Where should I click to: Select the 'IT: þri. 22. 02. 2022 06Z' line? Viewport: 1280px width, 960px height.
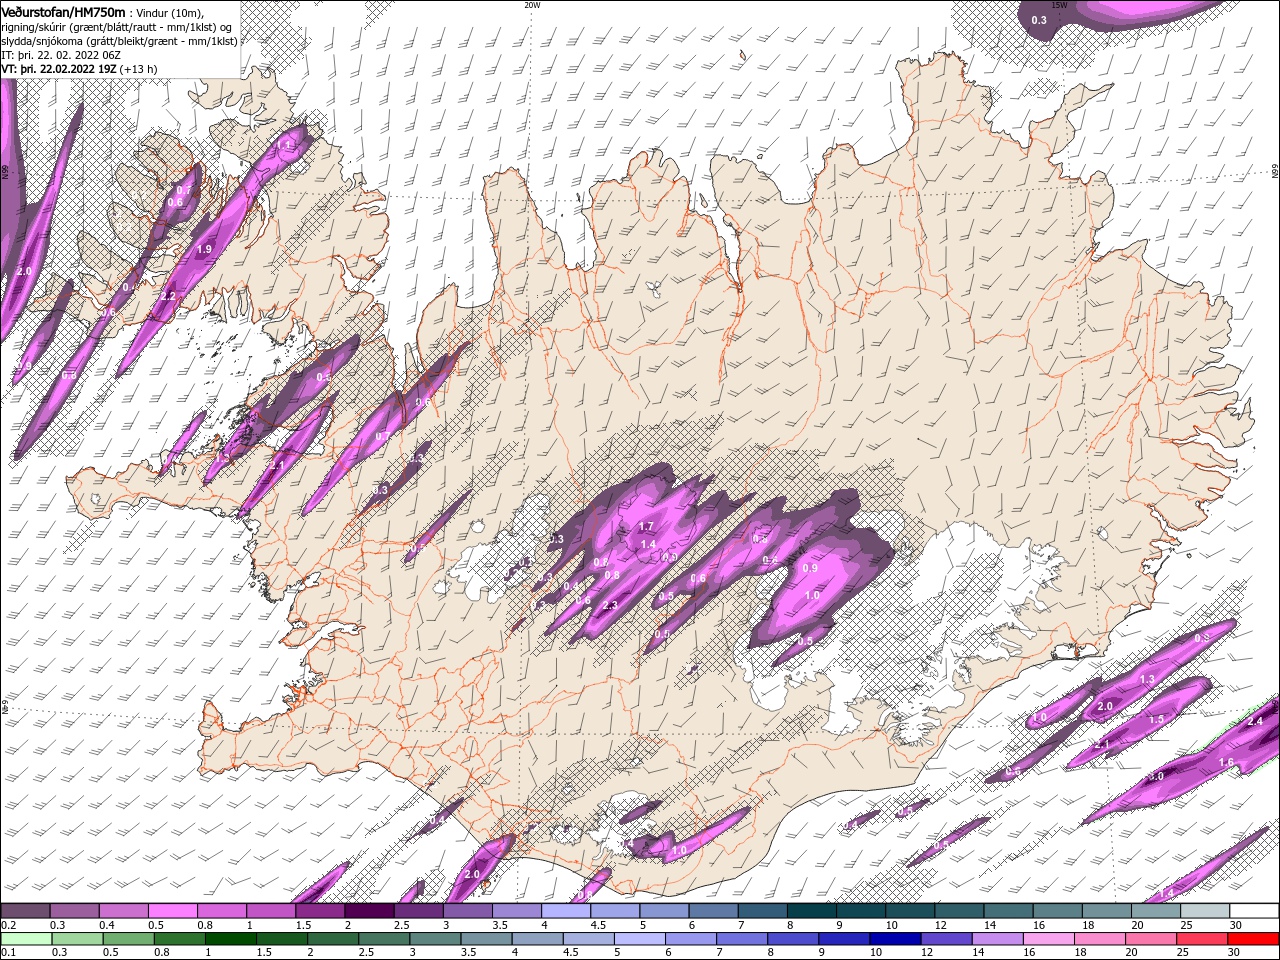tap(62, 55)
